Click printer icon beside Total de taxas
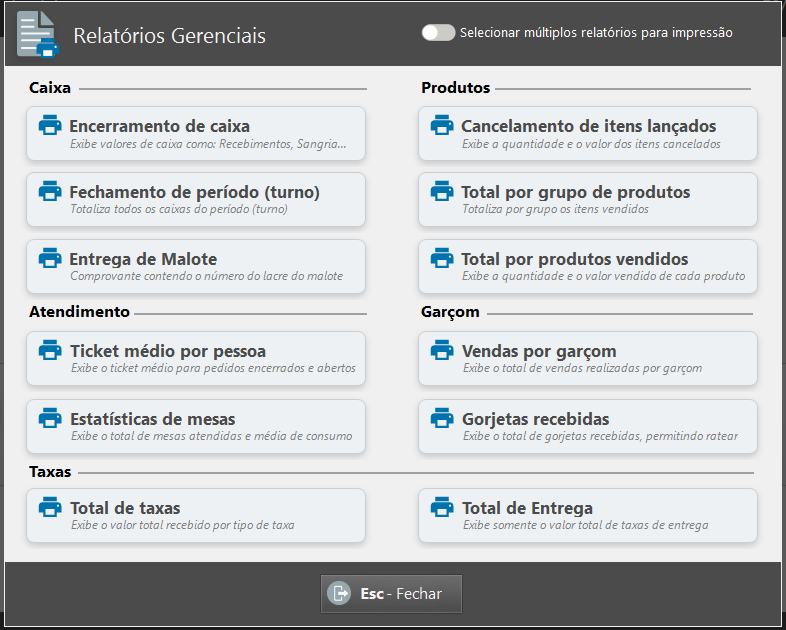This screenshot has height=630, width=786. (x=50, y=508)
